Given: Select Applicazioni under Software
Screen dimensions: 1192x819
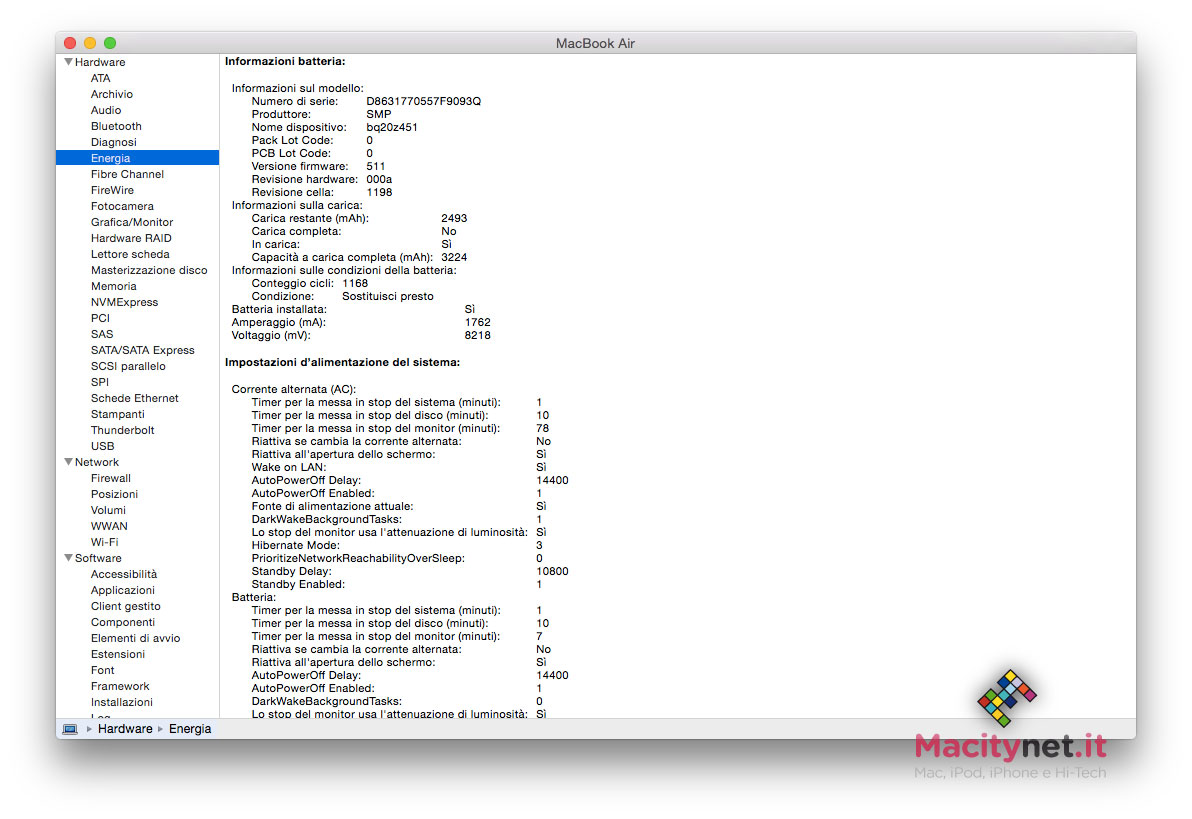Looking at the screenshot, I should (x=123, y=589).
